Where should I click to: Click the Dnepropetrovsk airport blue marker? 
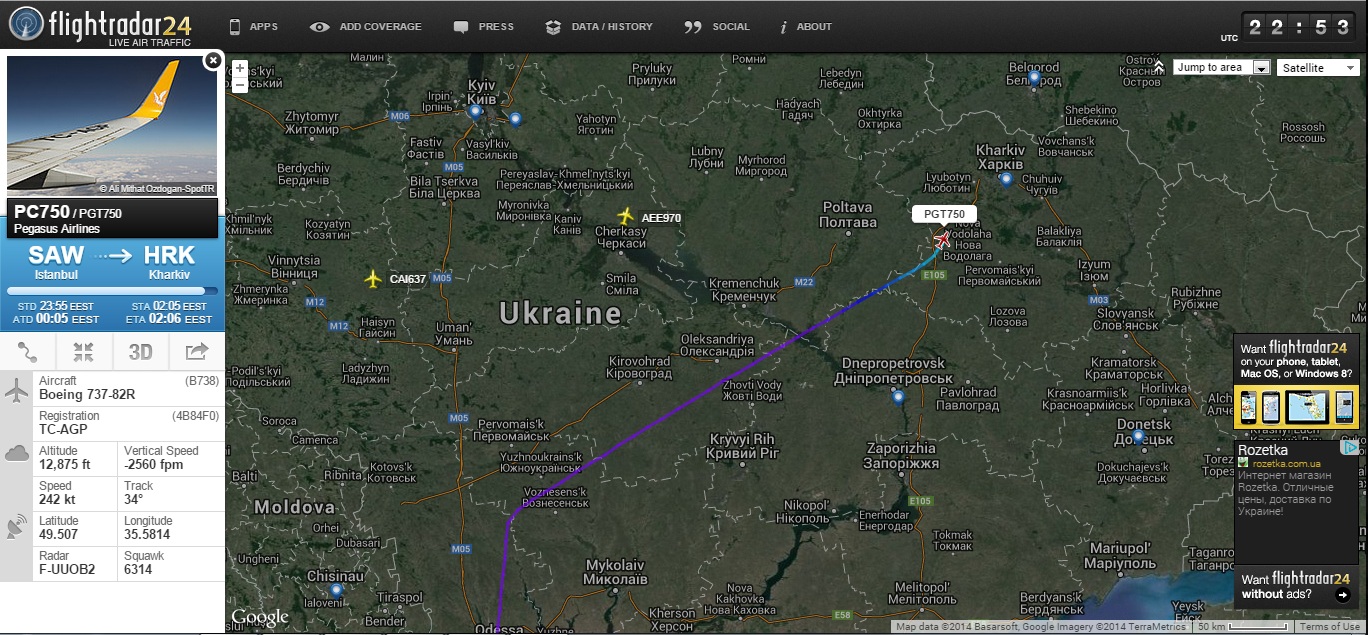pos(897,397)
